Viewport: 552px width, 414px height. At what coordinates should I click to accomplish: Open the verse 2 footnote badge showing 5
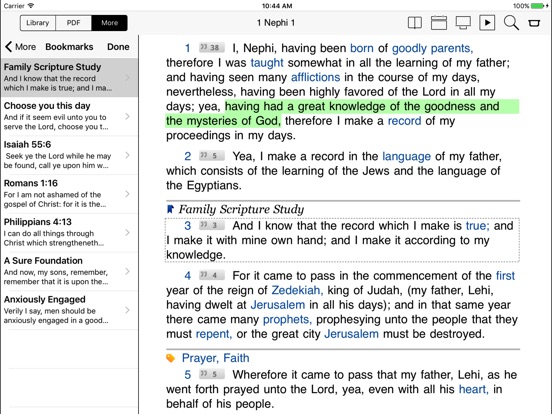(212, 156)
